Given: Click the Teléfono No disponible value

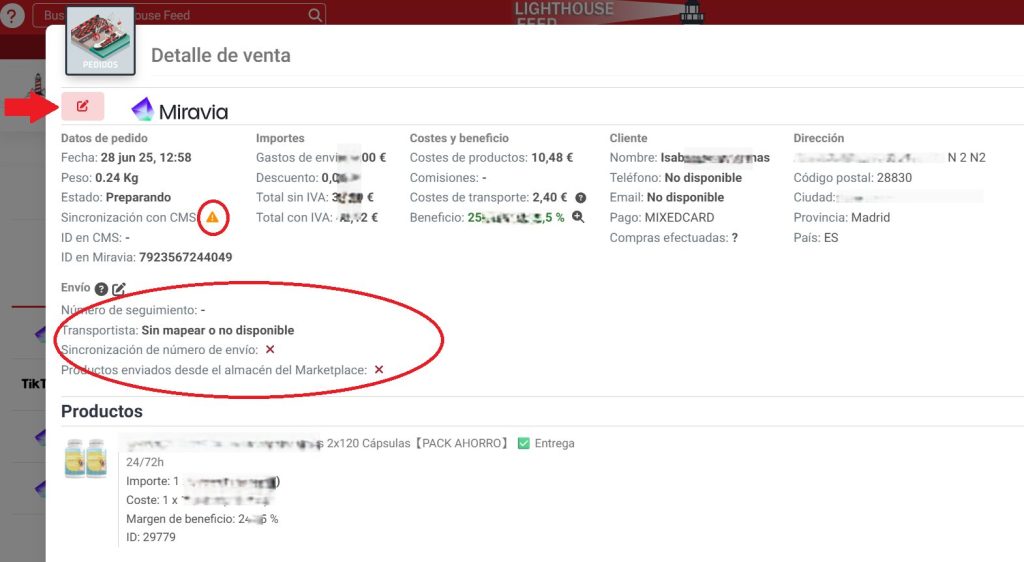Looking at the screenshot, I should 703,178.
